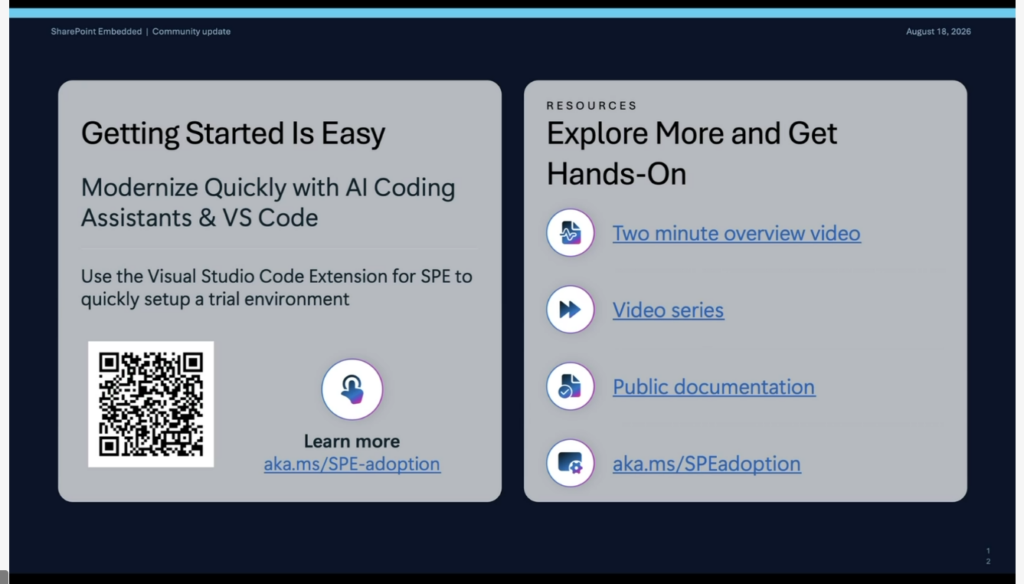The image size is (1024, 584).
Task: Click the 'SharePoint Embedded | Community update' header text
Action: coord(140,31)
